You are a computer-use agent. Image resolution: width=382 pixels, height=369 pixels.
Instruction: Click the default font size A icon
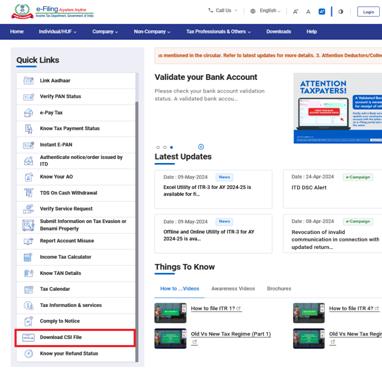click(x=308, y=12)
